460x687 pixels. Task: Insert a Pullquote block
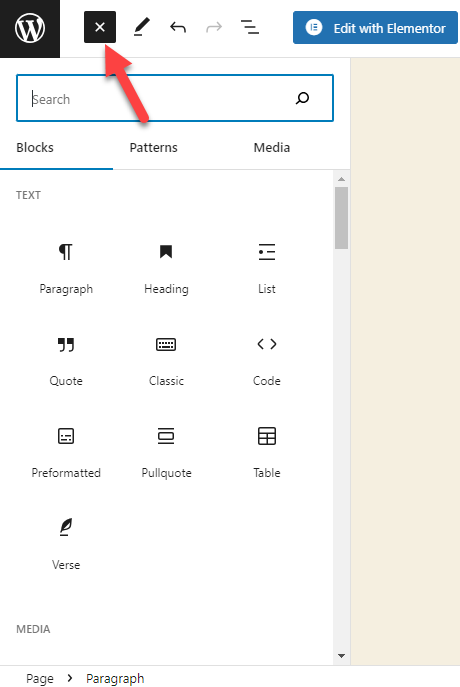point(166,453)
